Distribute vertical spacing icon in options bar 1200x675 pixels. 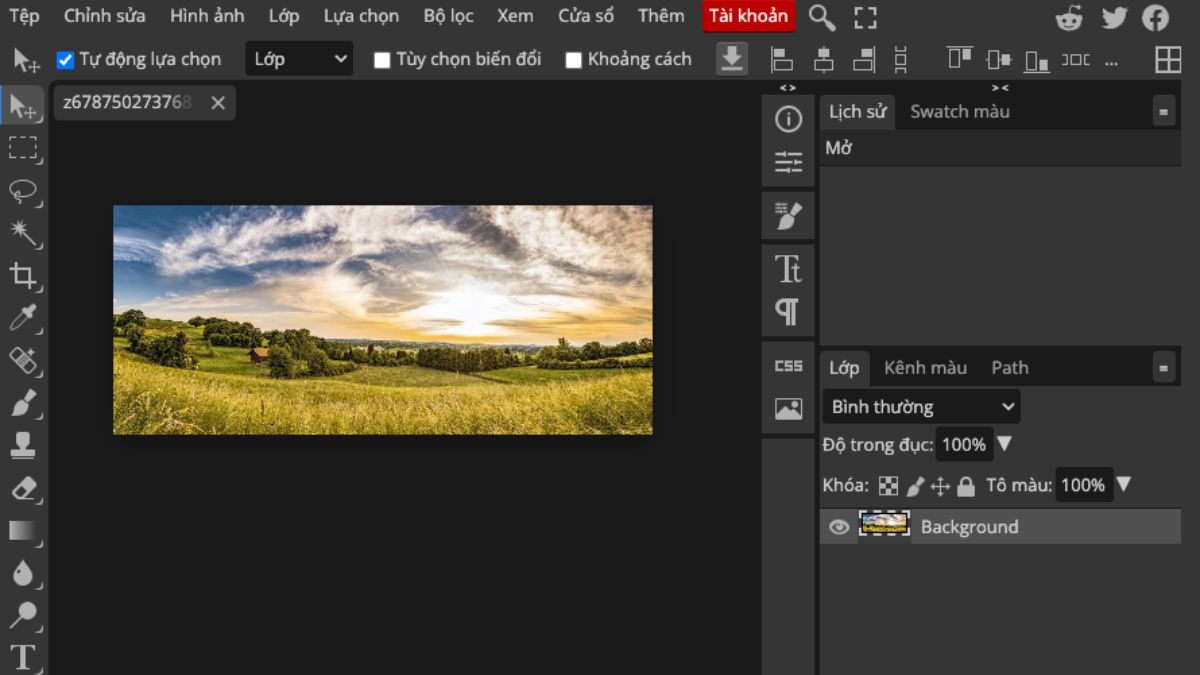901,60
